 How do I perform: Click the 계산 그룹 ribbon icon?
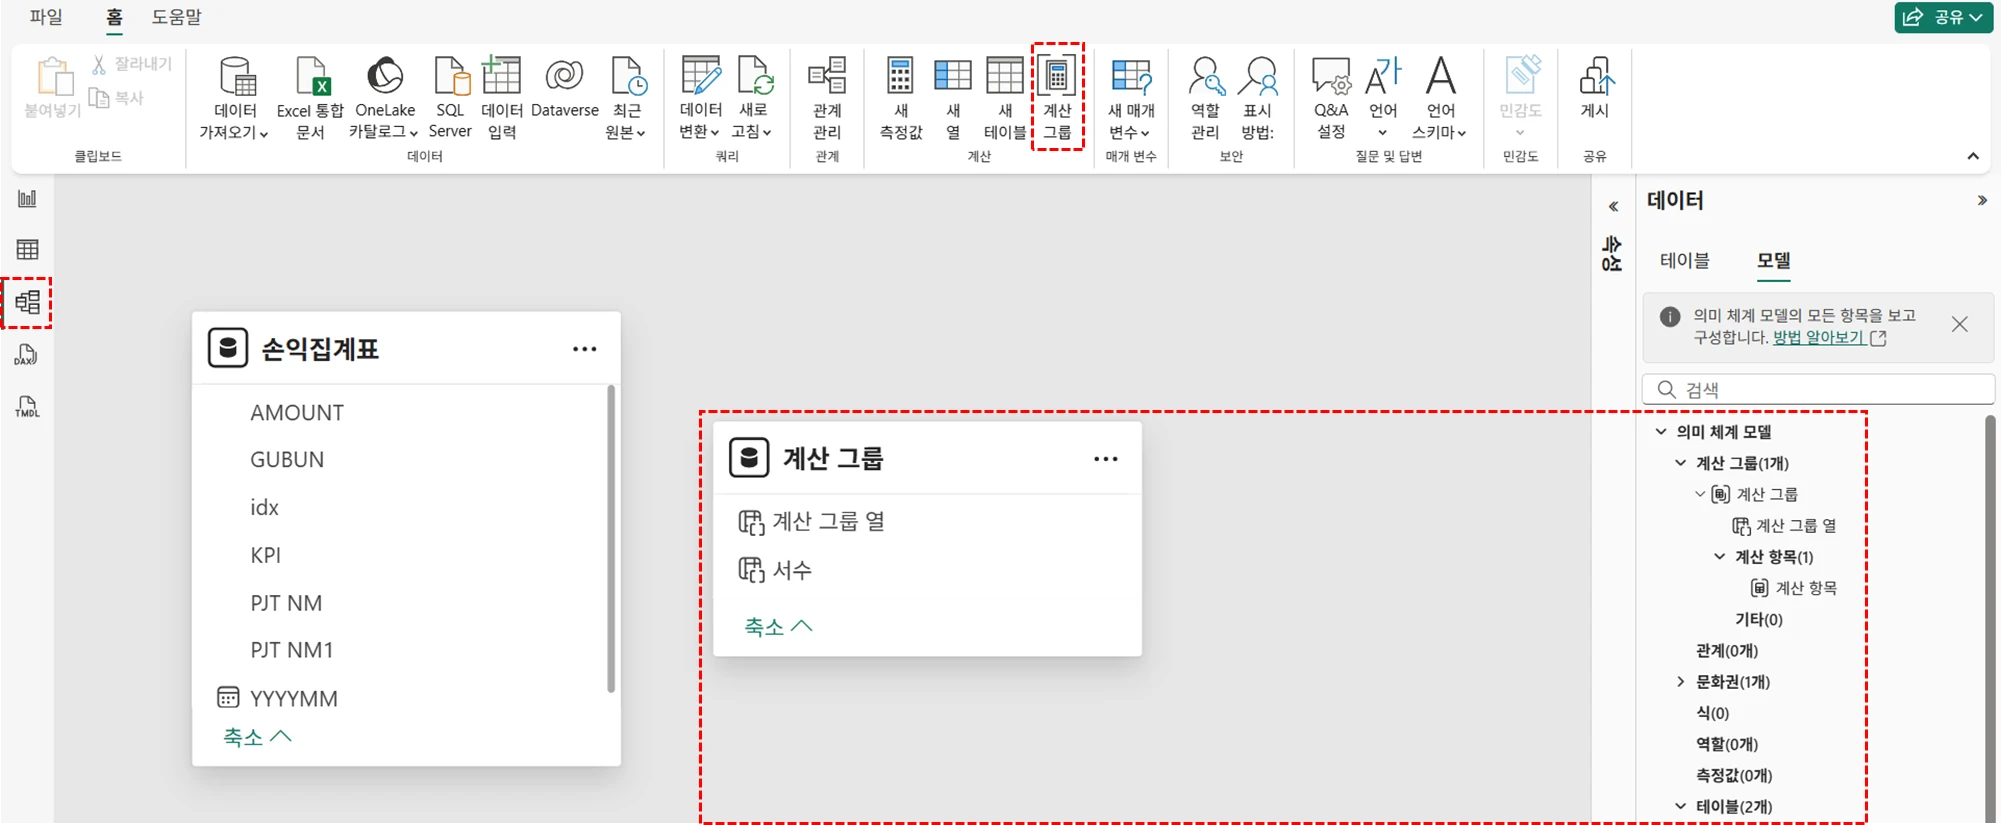[1057, 97]
